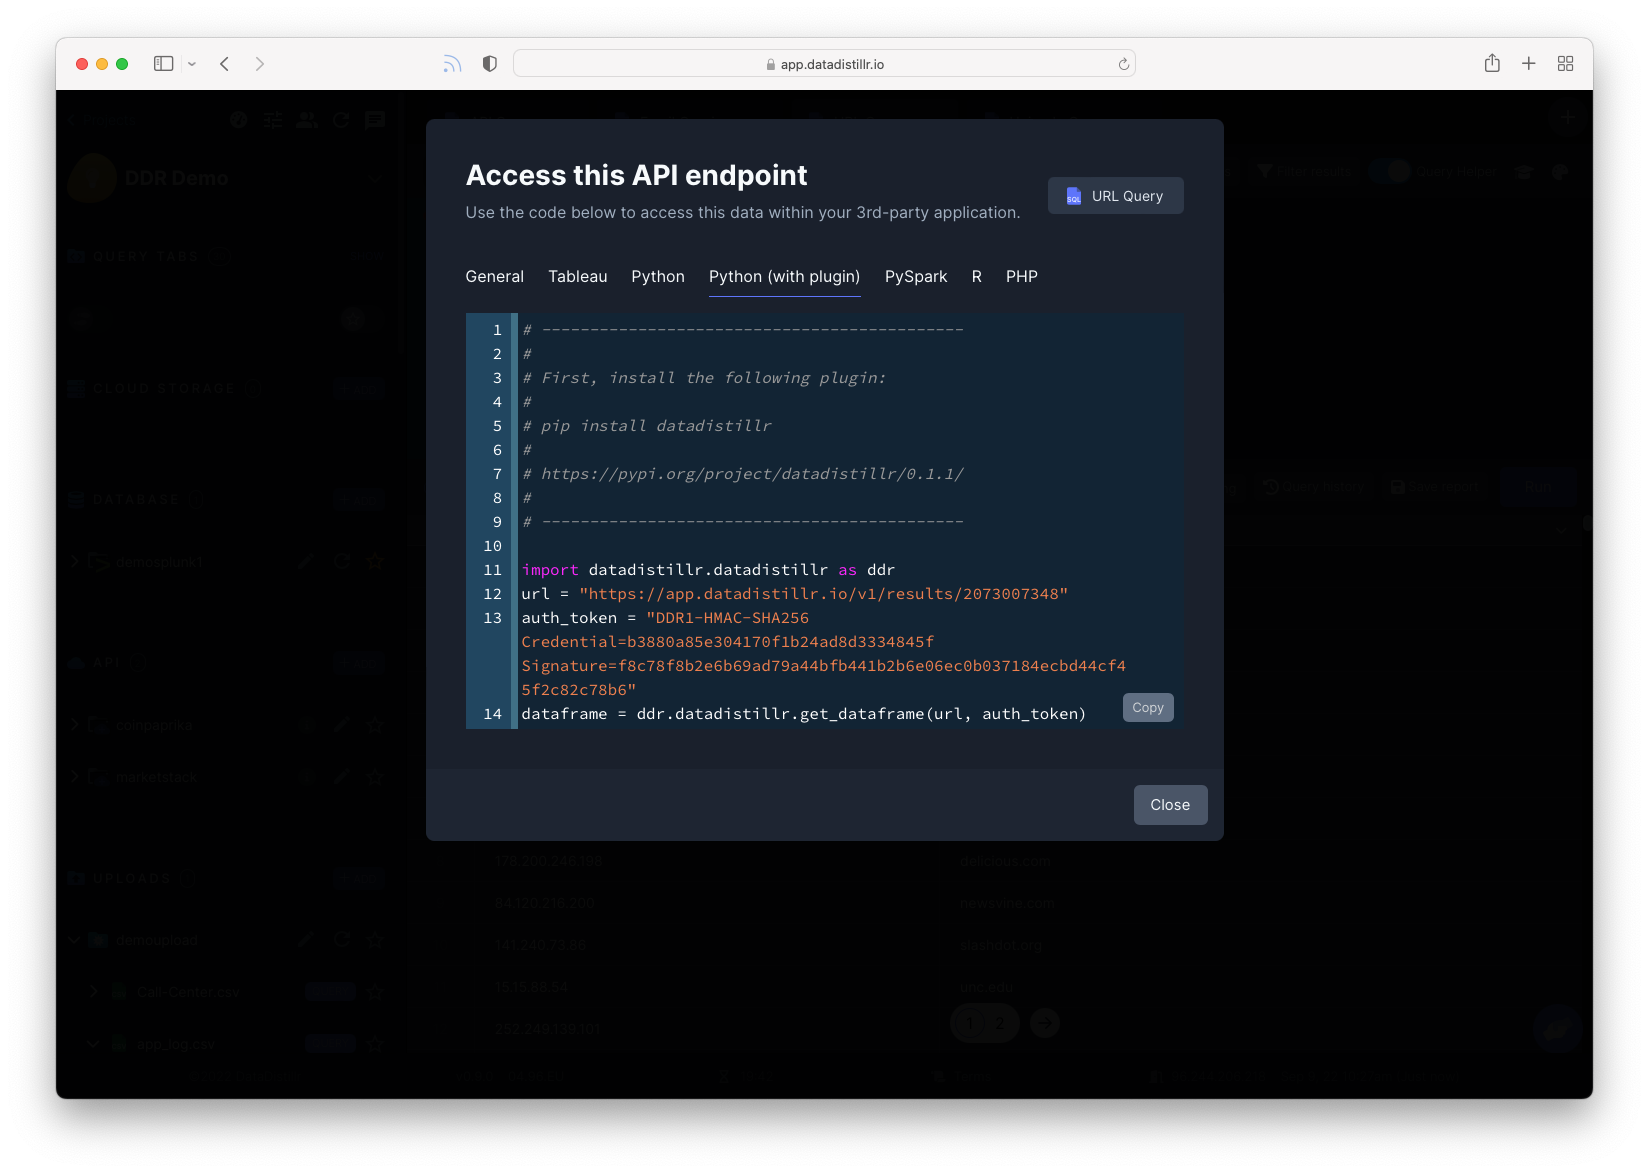Viewport: 1649px width, 1173px height.
Task: Click the get_dataframe code line
Action: [x=803, y=714]
